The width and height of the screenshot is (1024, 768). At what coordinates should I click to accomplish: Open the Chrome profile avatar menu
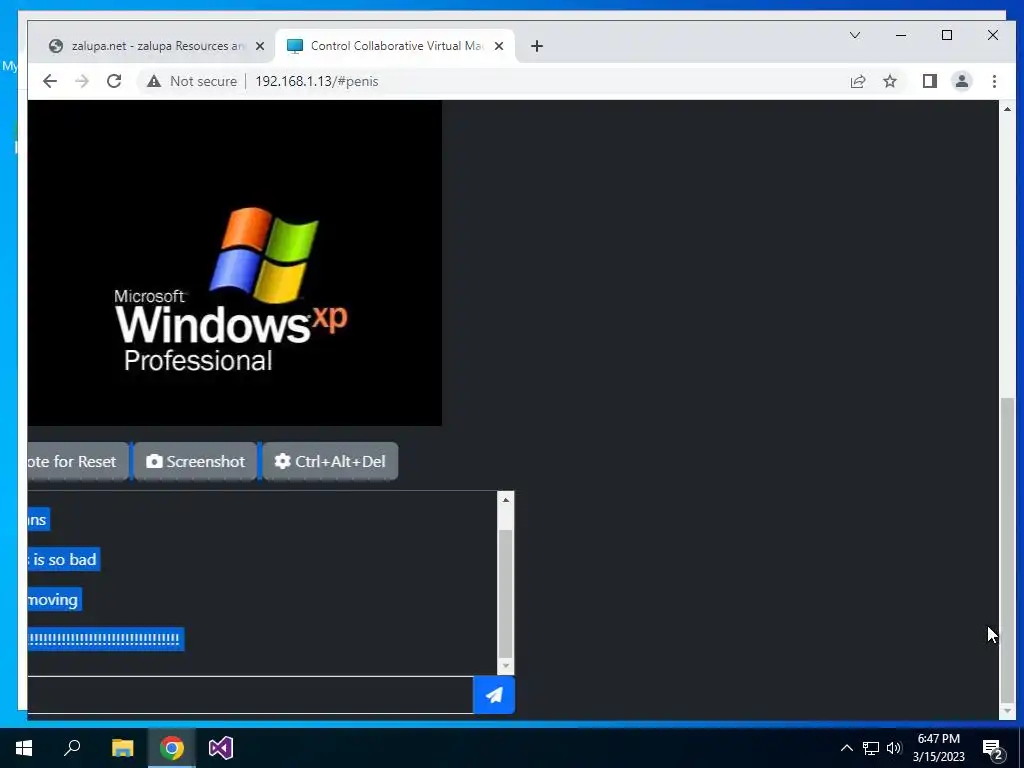(961, 81)
